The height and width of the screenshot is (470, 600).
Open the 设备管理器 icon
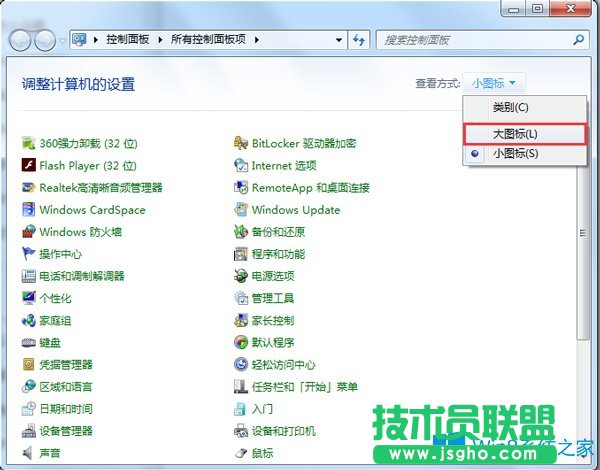pyautogui.click(x=29, y=431)
